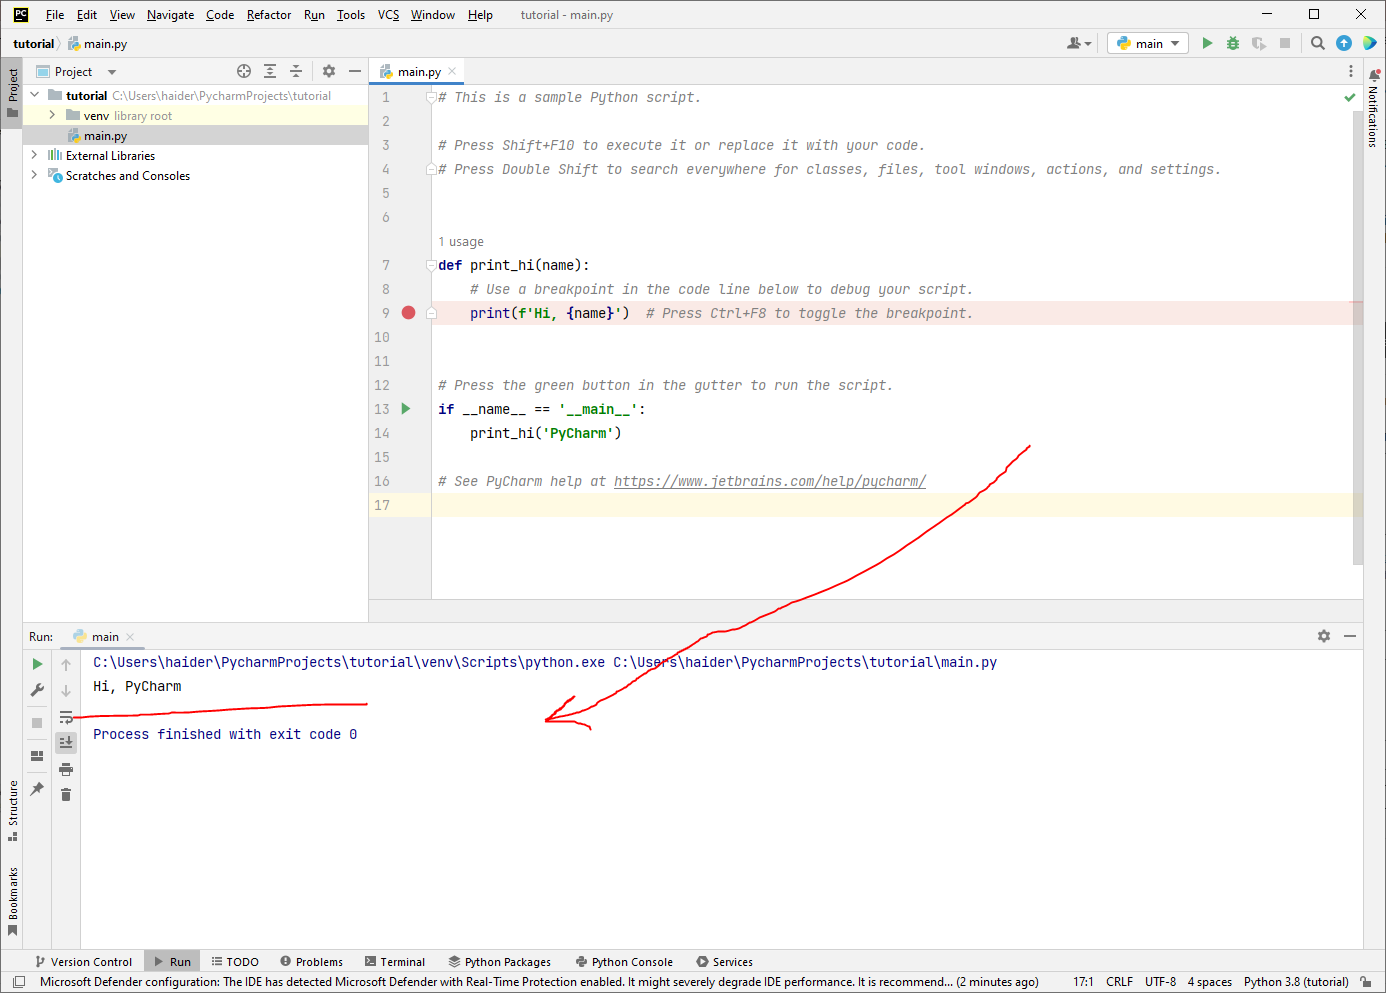This screenshot has width=1386, height=993.
Task: Open the VCS menu
Action: (388, 15)
